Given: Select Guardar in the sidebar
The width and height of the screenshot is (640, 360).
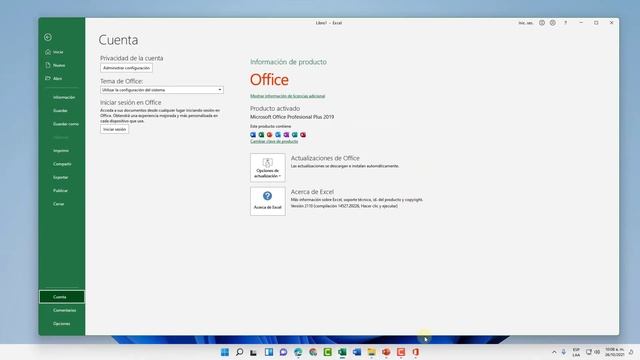Looking at the screenshot, I should [x=60, y=111].
